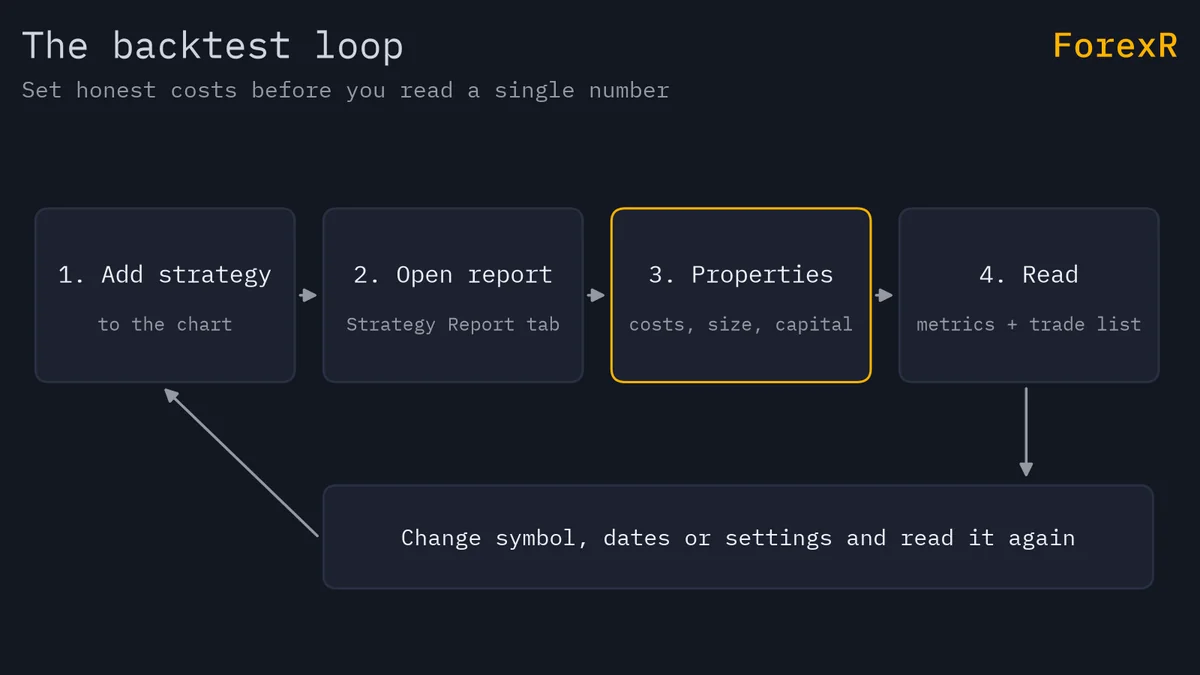Image resolution: width=1200 pixels, height=675 pixels.
Task: Click the 'Set honest costs' subtitle
Action: [x=345, y=90]
